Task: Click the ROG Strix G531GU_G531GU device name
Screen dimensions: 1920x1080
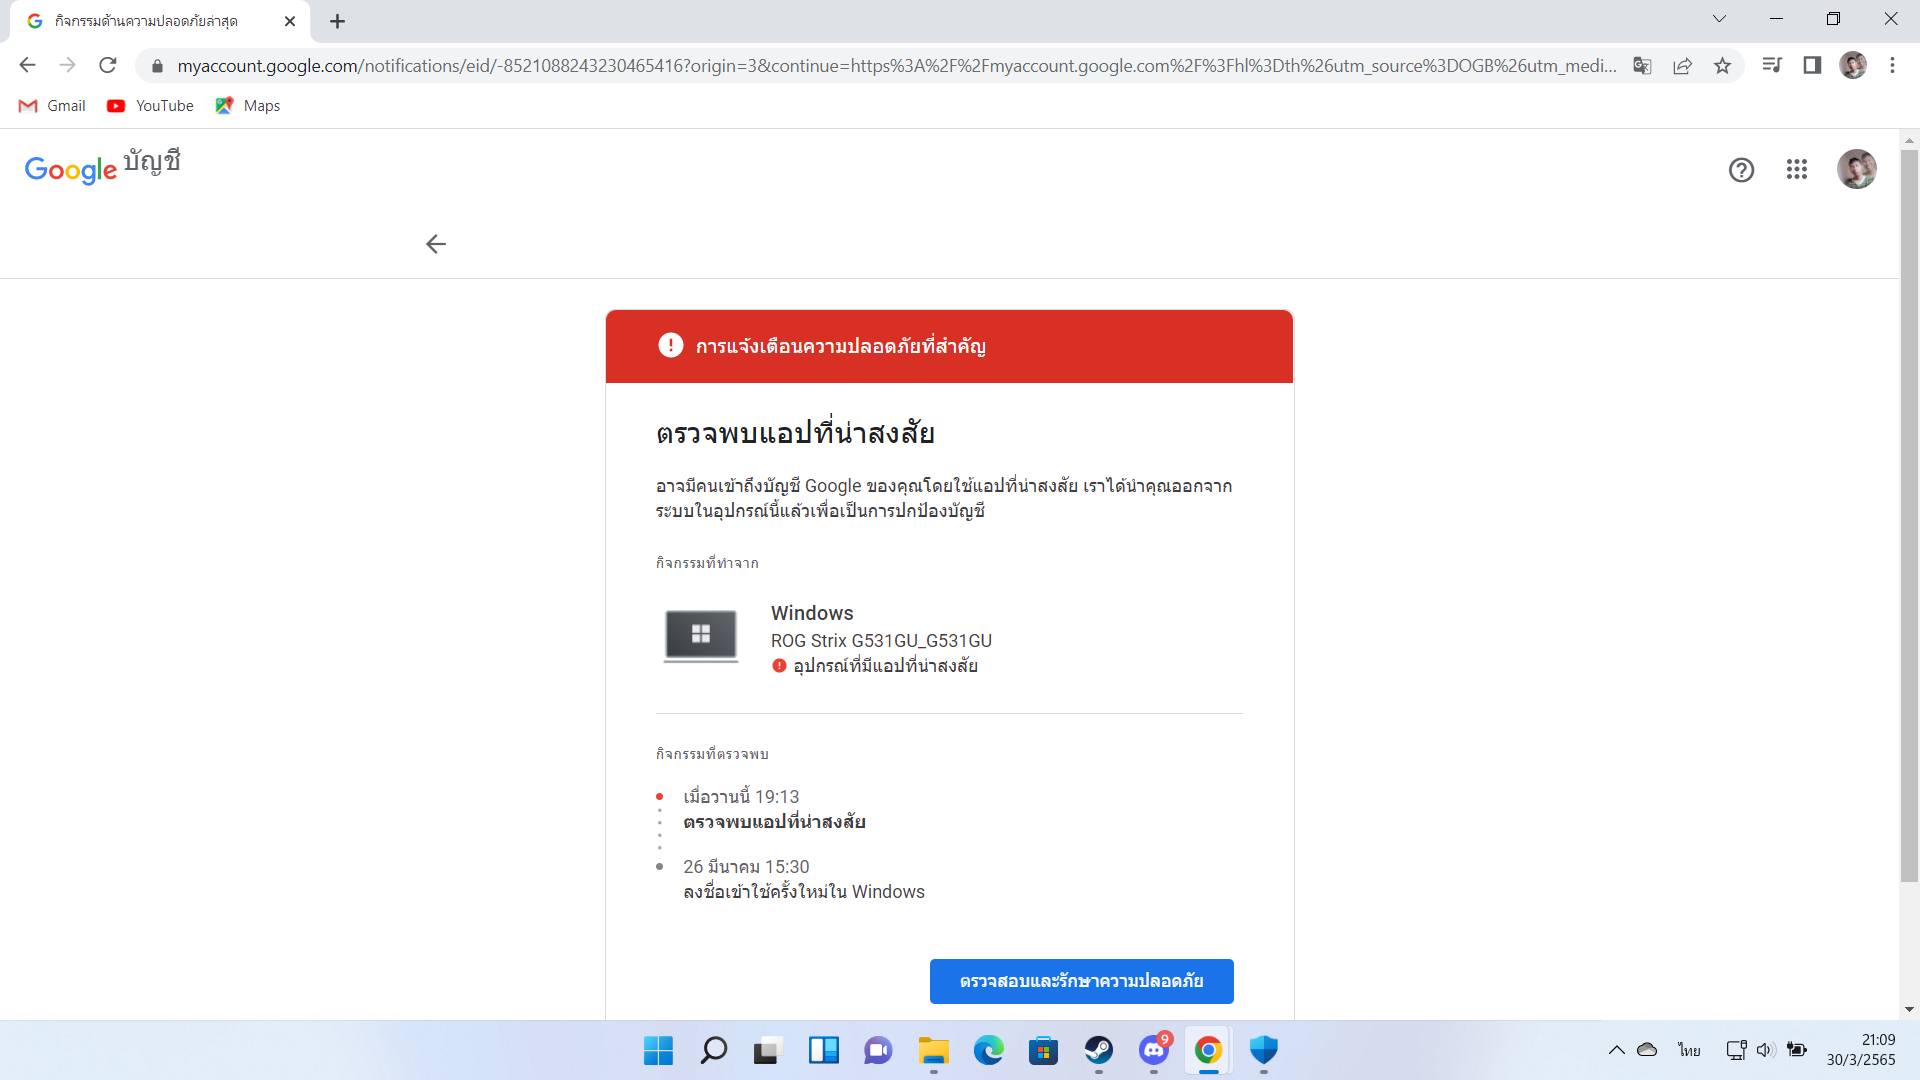Action: 881,640
